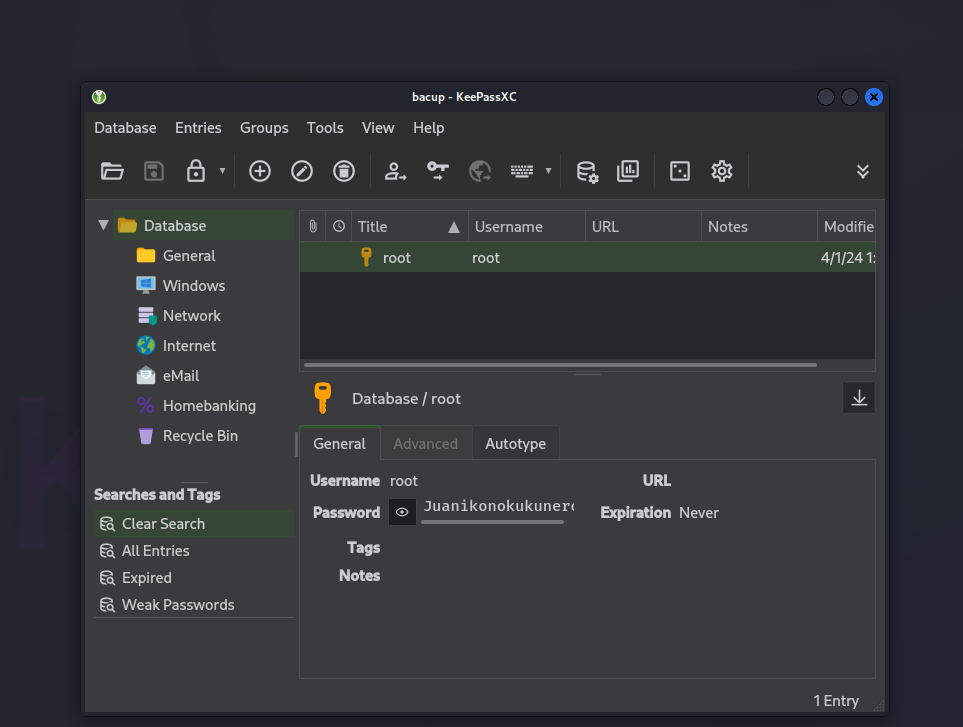The height and width of the screenshot is (727, 963).
Task: Sort by expiry clock column header
Action: [338, 227]
